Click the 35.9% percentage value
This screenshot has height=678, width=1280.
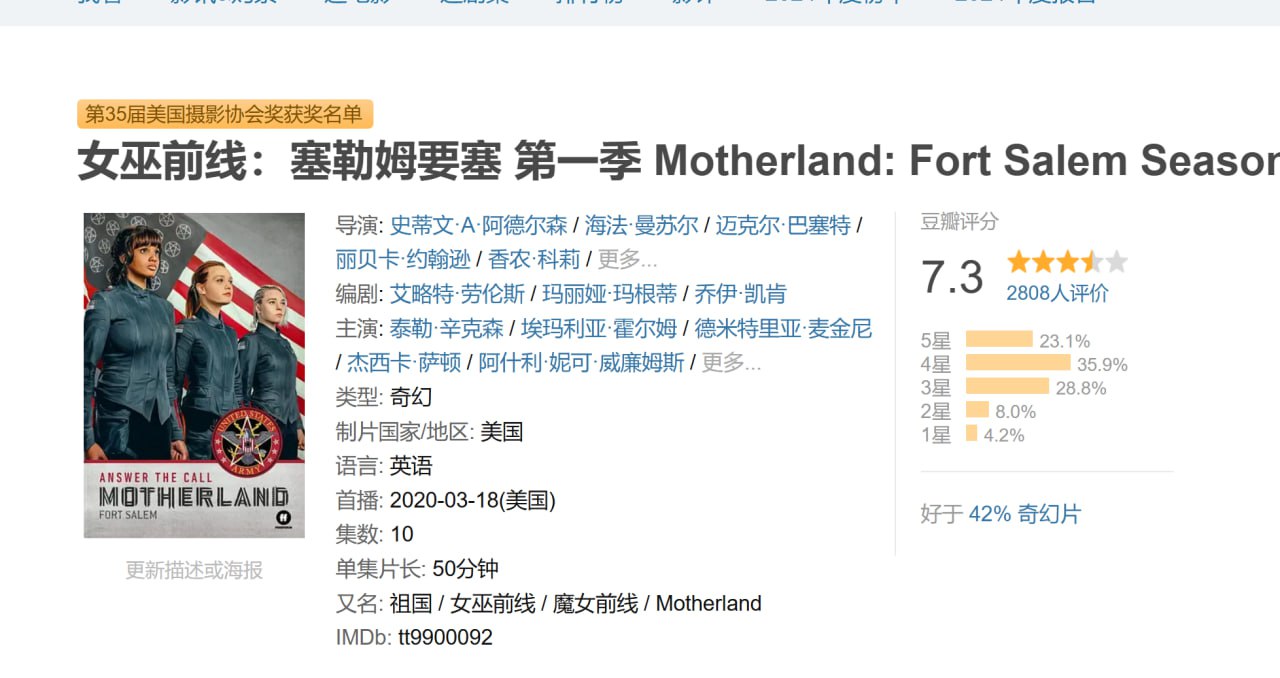point(1102,365)
